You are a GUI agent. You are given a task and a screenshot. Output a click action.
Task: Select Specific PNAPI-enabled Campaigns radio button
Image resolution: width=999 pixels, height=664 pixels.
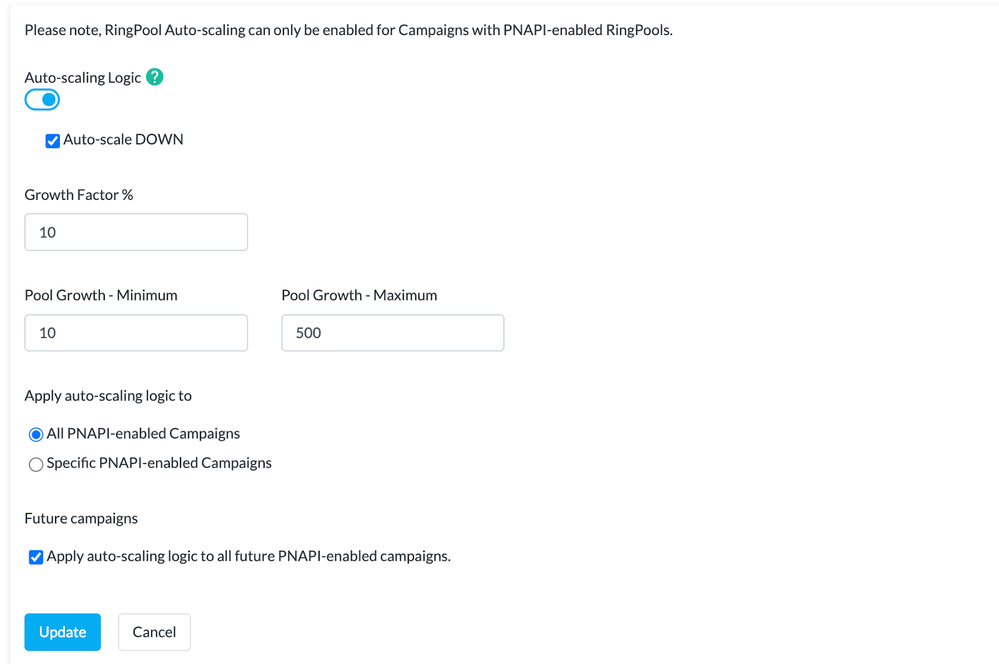tap(36, 465)
